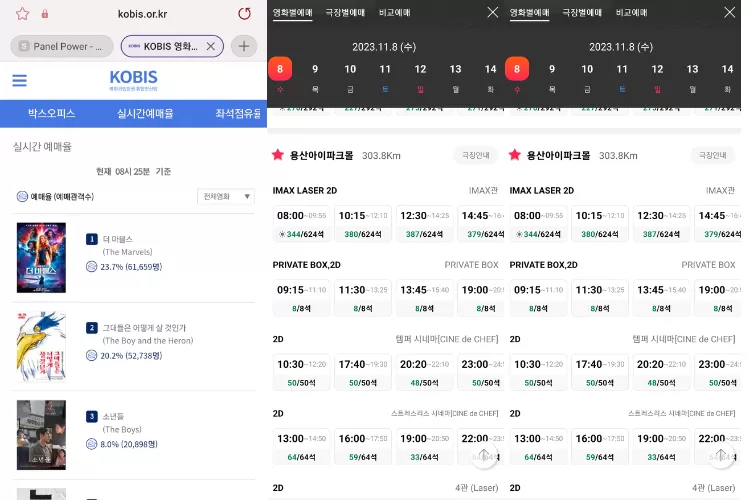
Task: Click the 예매율 (예매관객수) icon label
Action: pyautogui.click(x=55, y=197)
